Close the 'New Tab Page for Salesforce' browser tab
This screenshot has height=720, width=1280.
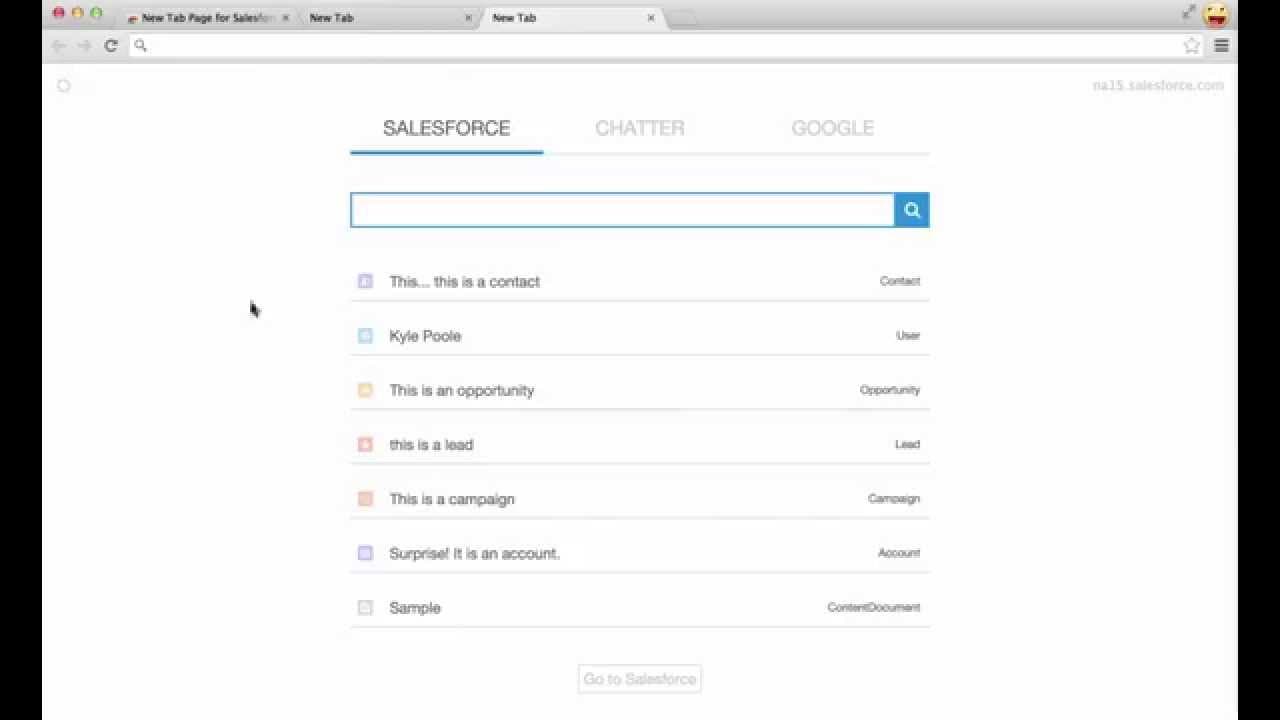[x=285, y=18]
